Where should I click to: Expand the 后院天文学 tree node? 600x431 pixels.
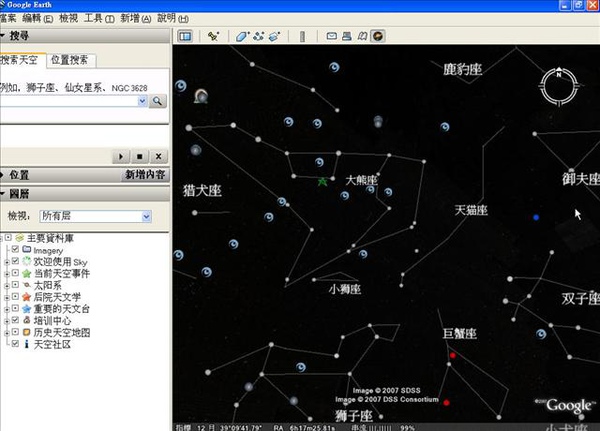(7, 297)
